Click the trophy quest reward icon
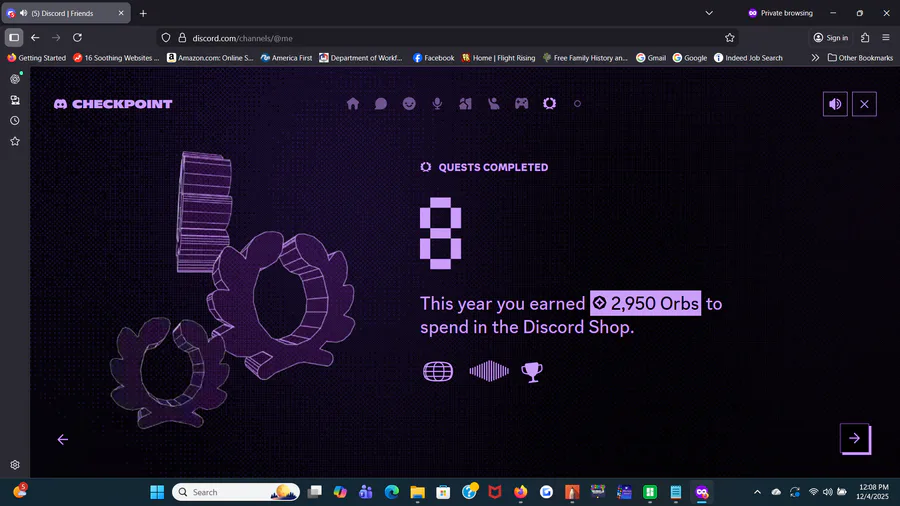900x506 pixels. point(532,372)
